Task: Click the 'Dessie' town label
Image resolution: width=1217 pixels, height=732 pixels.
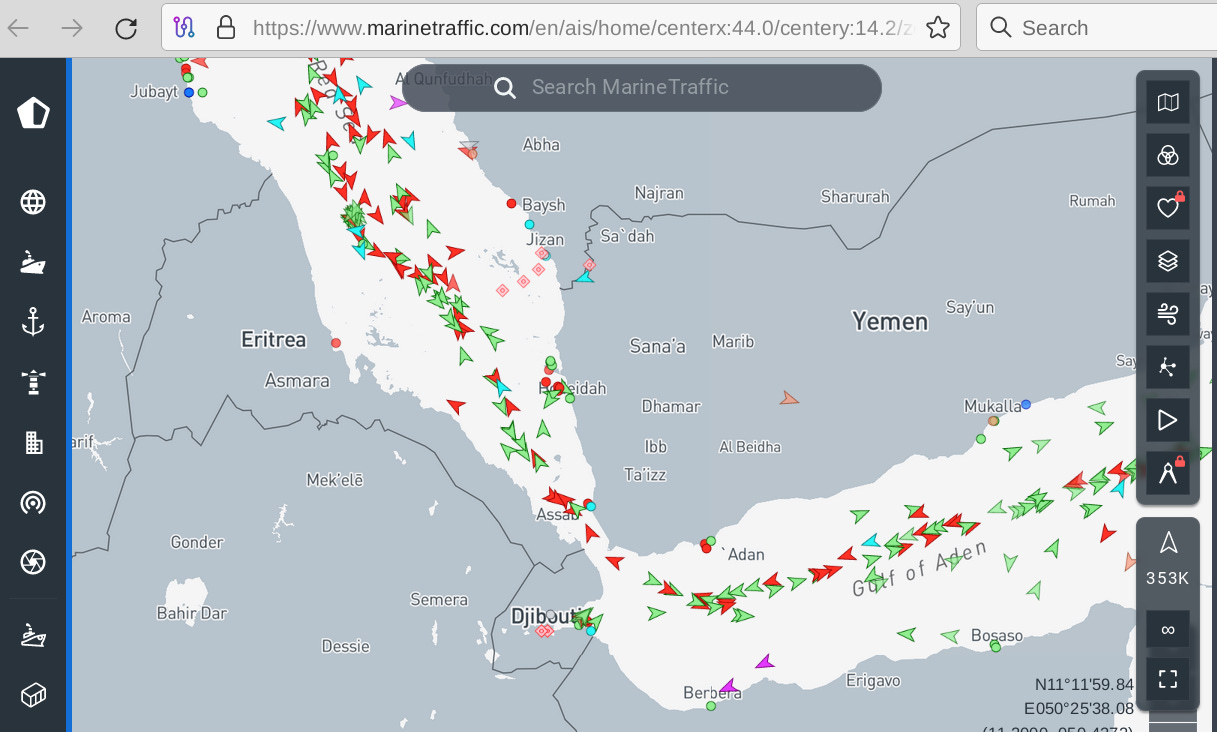Action: coord(346,646)
